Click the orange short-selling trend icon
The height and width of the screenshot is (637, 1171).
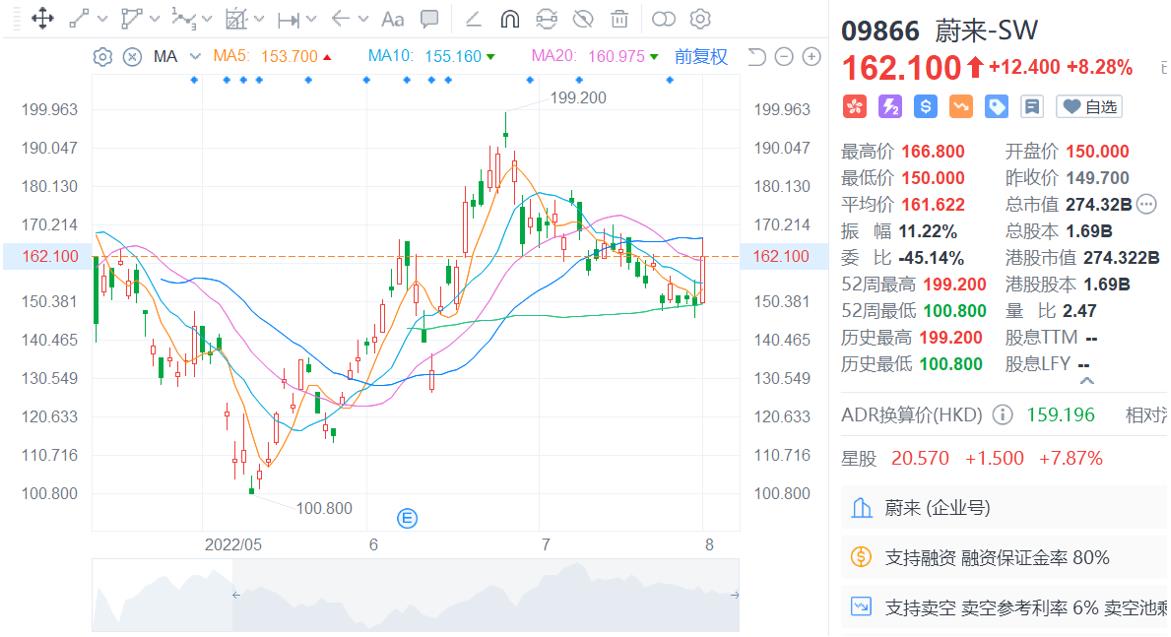959,106
